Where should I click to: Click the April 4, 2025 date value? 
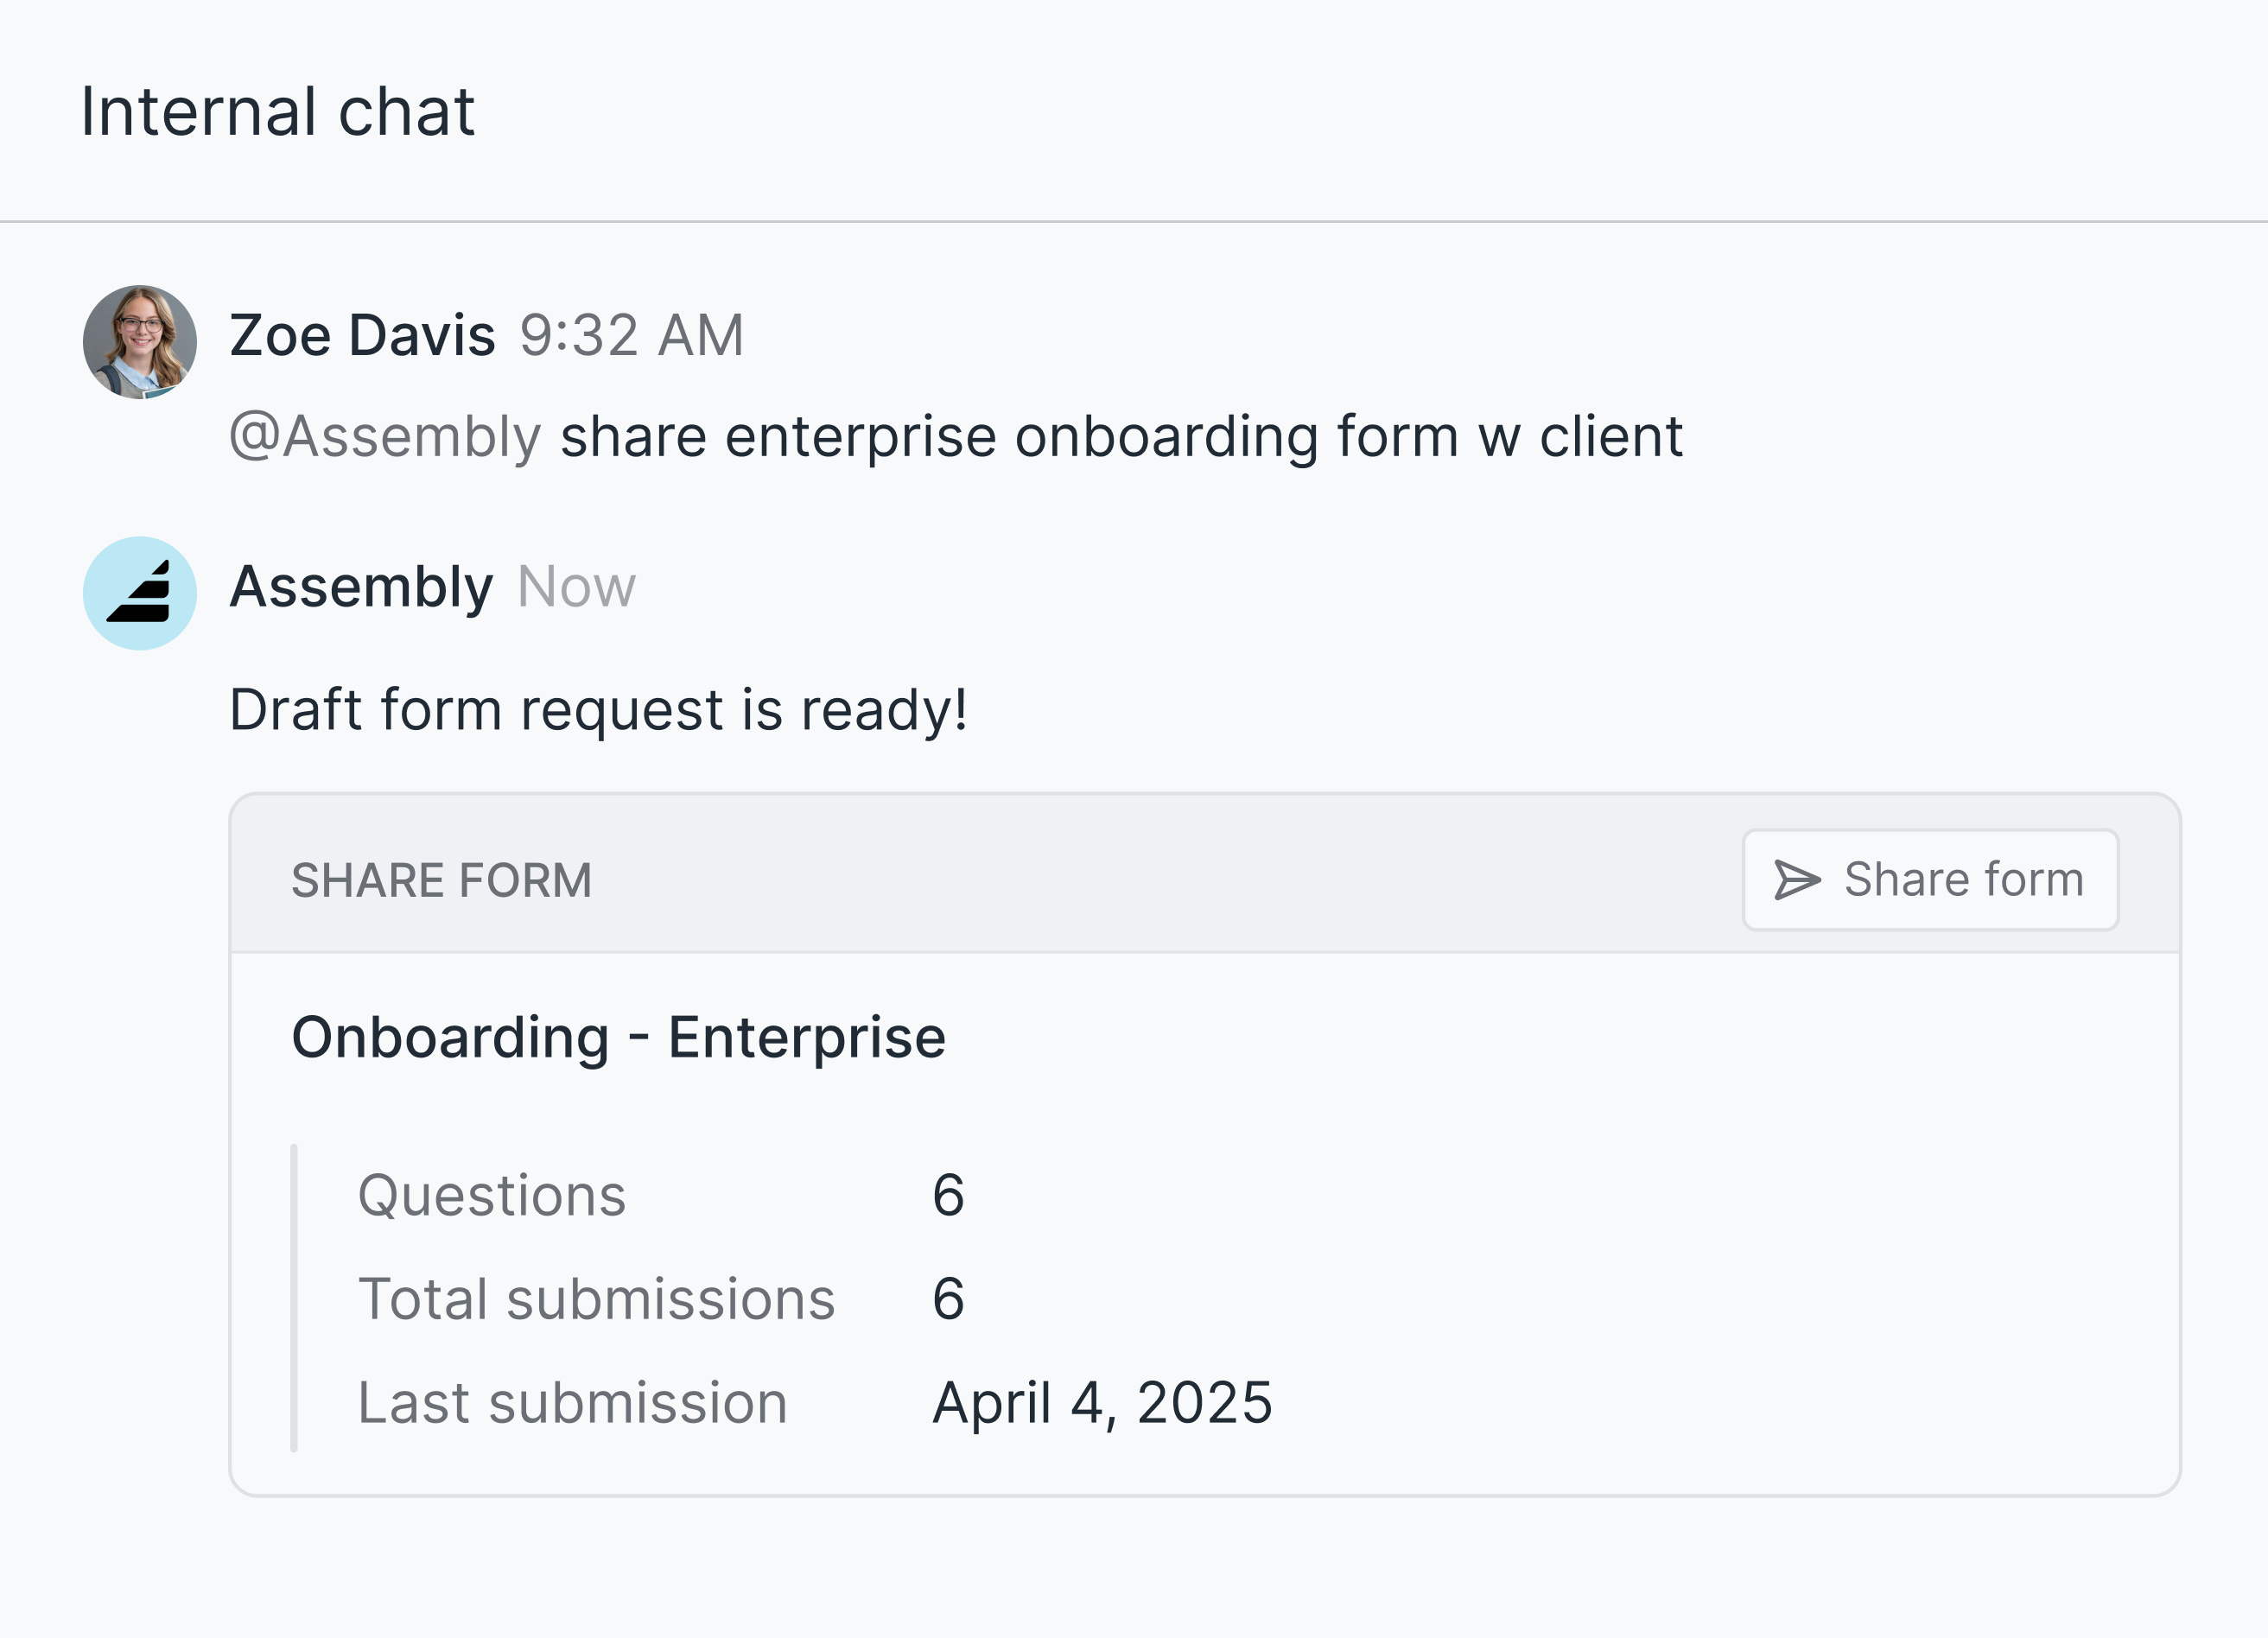click(1102, 1403)
